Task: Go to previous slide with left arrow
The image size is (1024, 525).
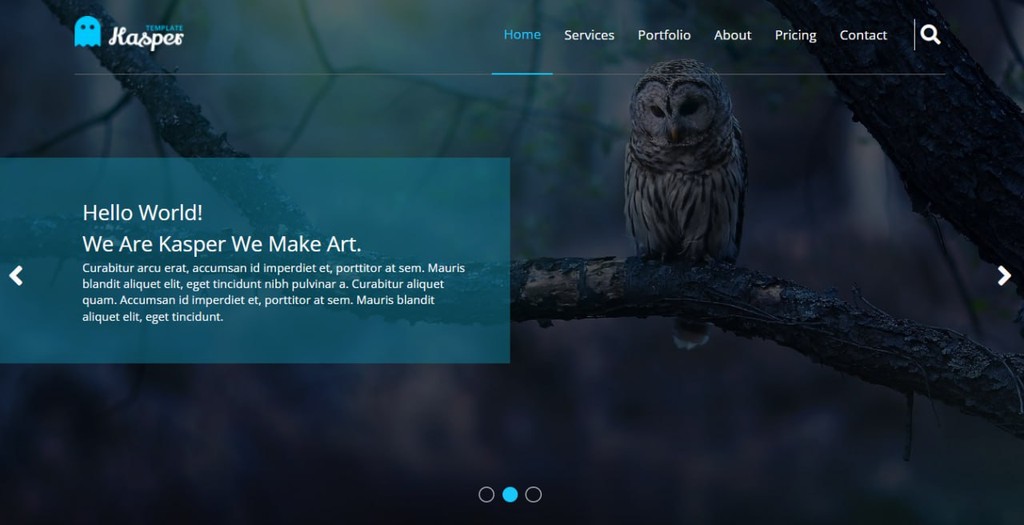Action: (16, 276)
